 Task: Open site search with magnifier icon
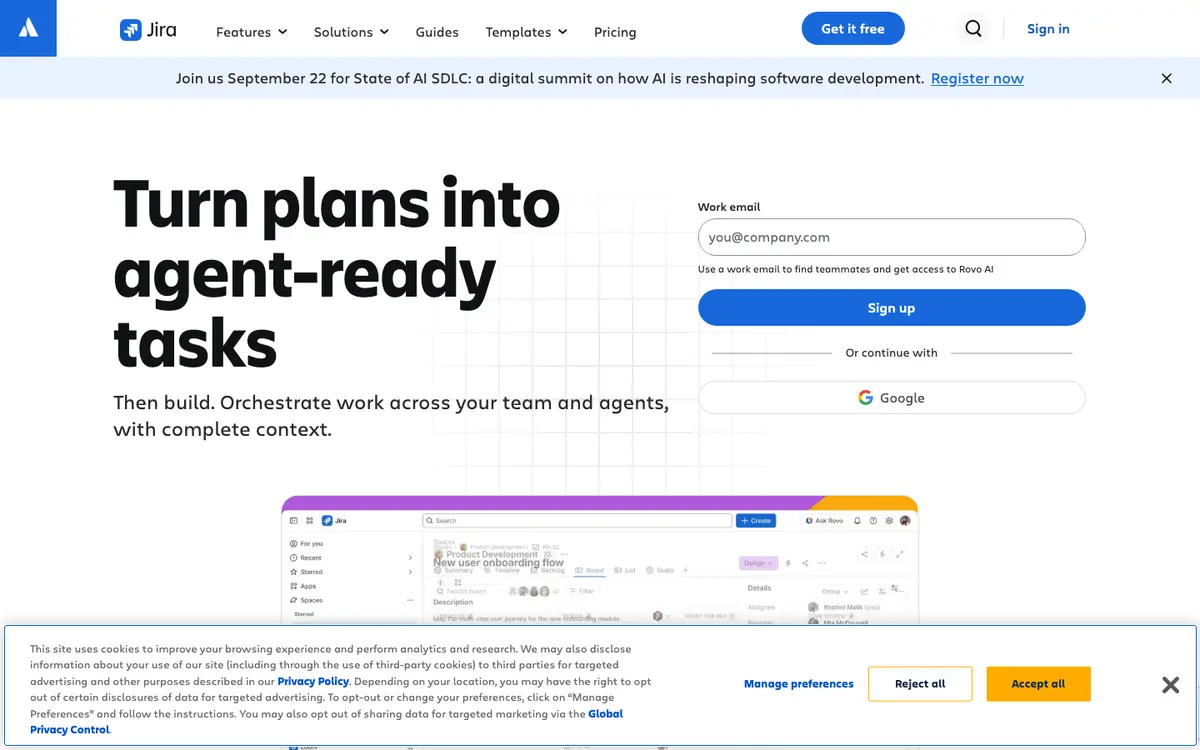coord(973,29)
